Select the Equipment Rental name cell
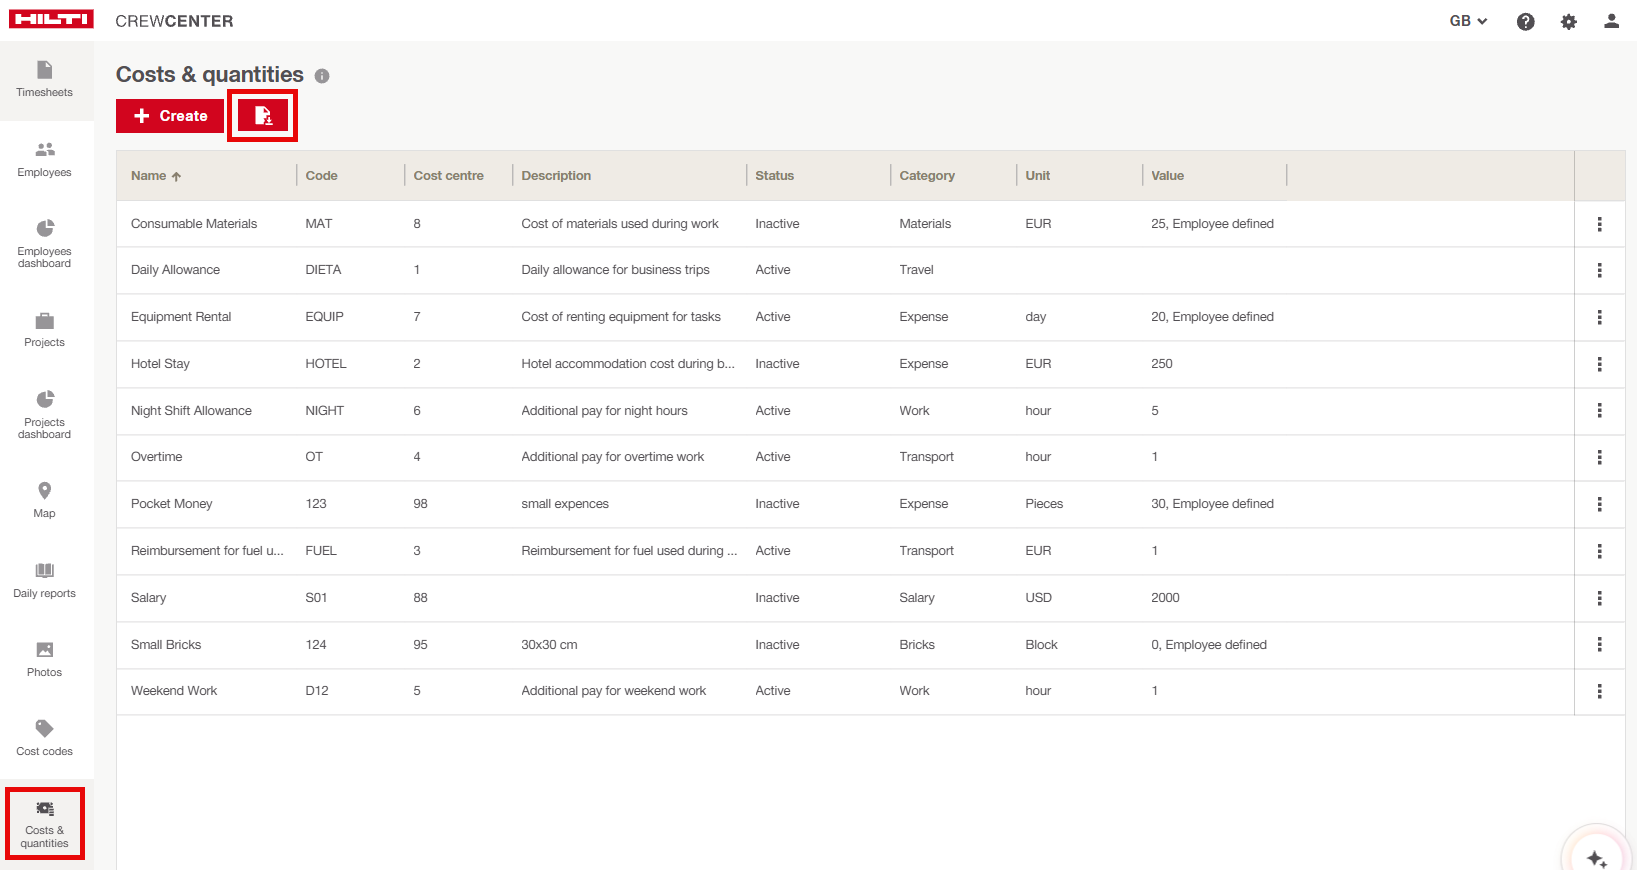 point(181,317)
